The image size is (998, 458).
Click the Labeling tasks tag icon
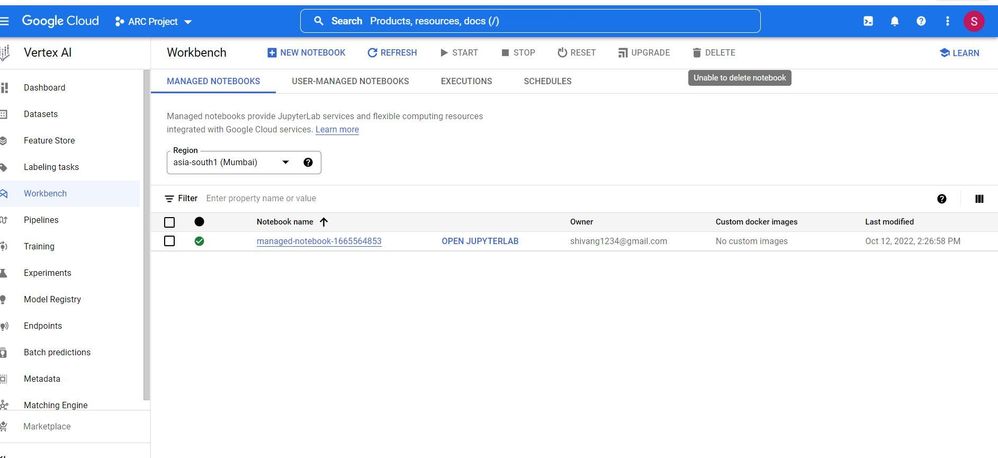4,167
